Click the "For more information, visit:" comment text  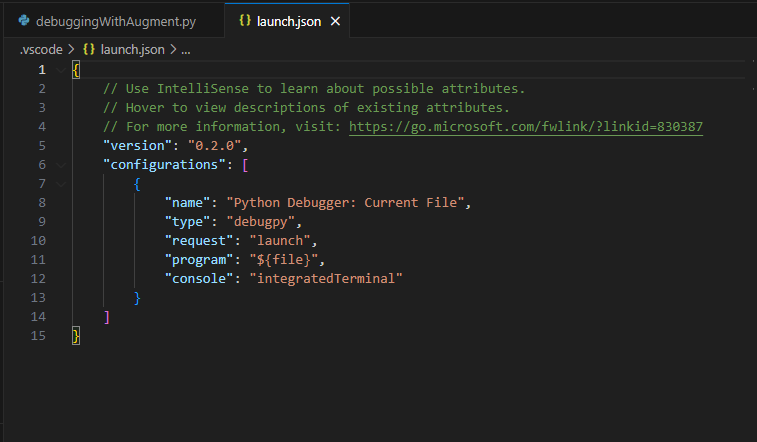point(222,126)
